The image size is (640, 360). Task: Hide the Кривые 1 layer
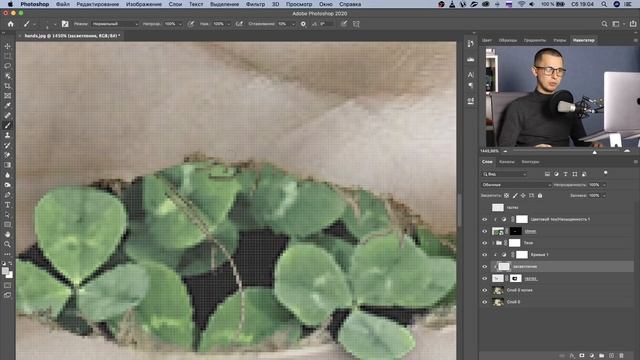point(484,255)
